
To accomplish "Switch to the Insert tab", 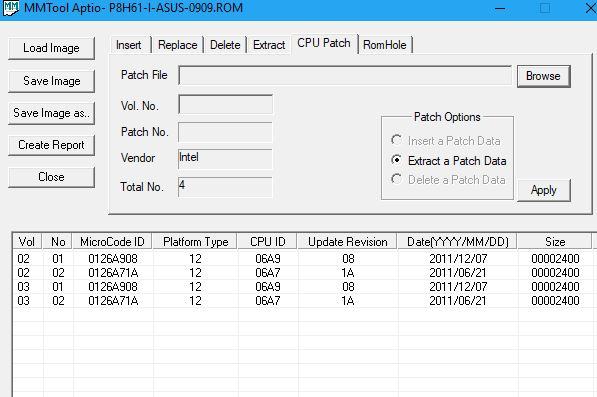I will 129,45.
